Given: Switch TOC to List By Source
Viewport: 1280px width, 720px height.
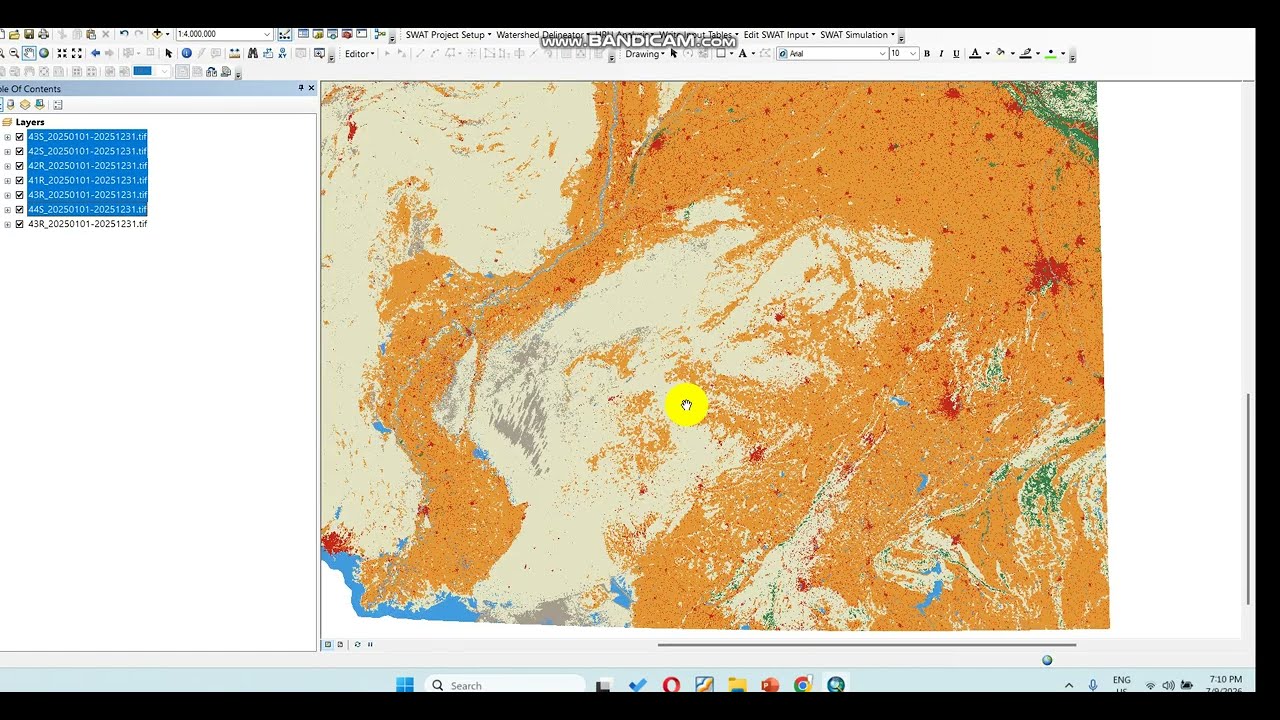Looking at the screenshot, I should tap(10, 104).
